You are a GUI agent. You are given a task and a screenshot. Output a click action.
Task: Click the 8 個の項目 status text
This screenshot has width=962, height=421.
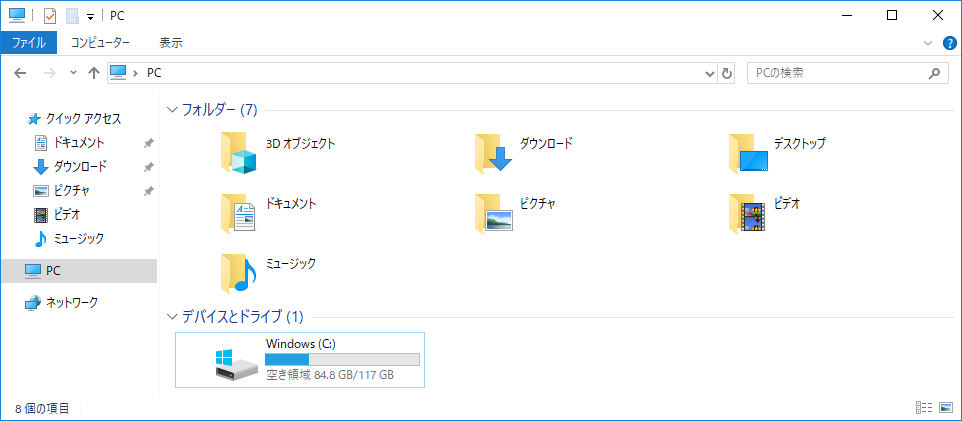click(42, 408)
